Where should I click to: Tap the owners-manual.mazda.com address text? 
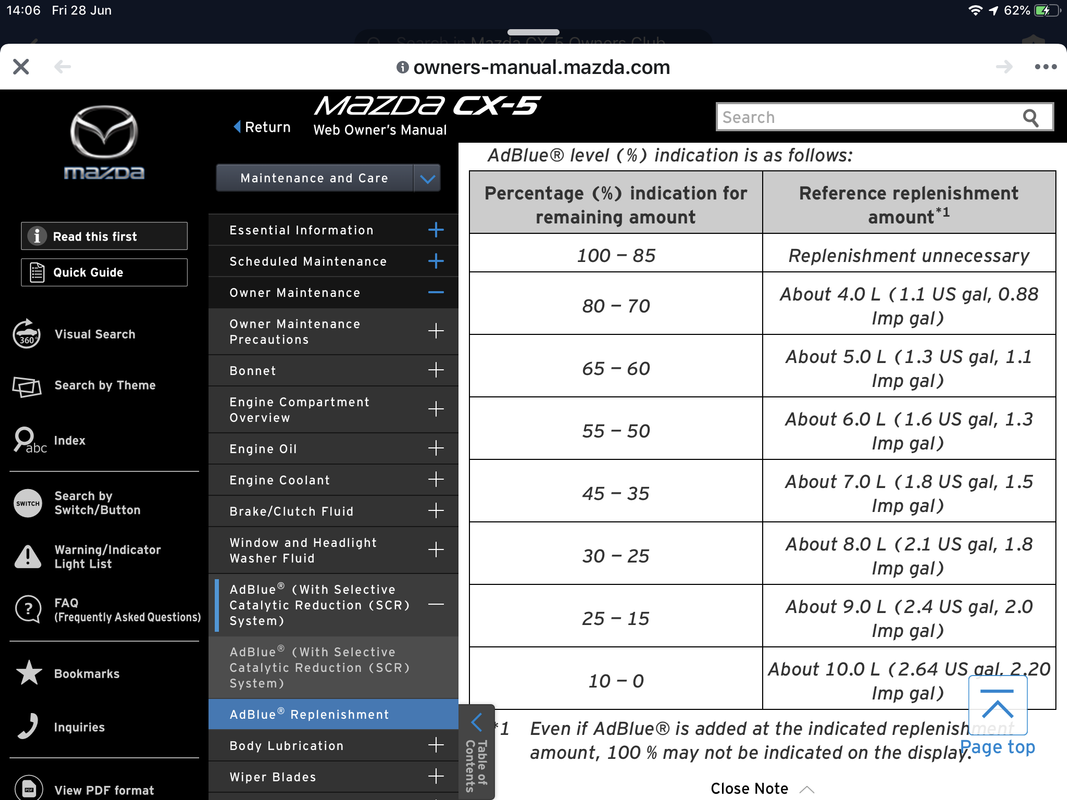click(542, 67)
